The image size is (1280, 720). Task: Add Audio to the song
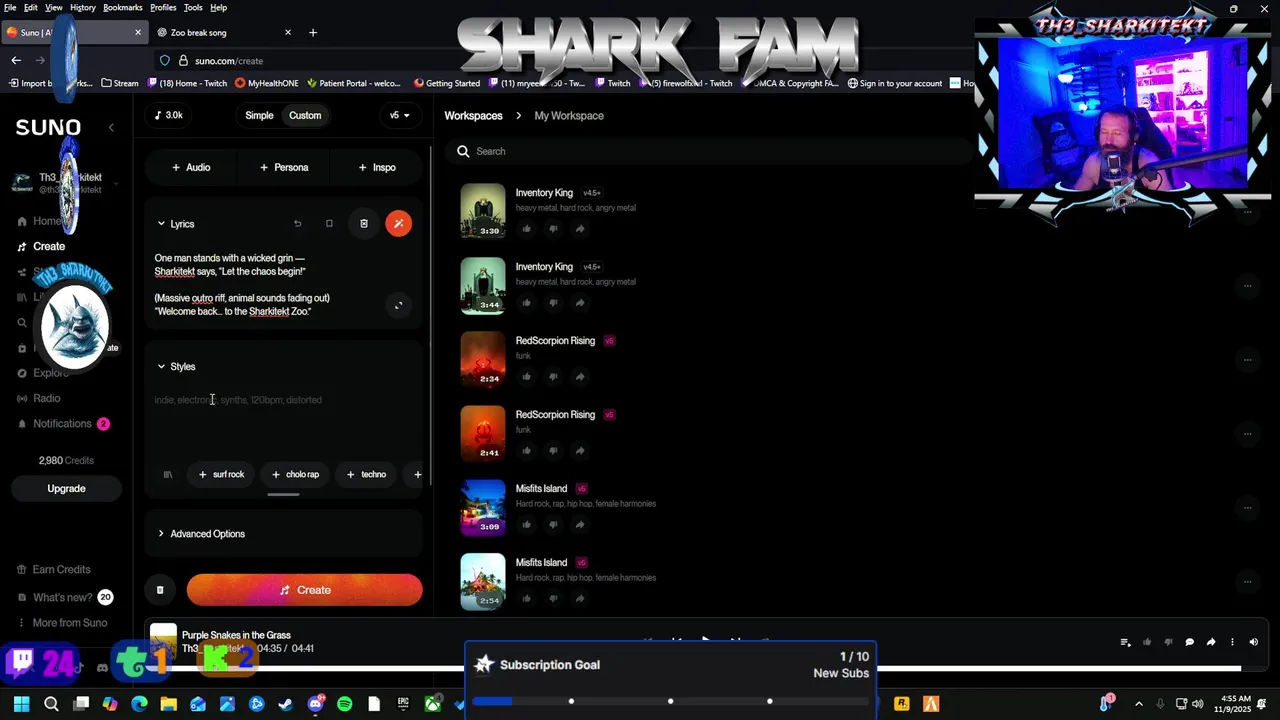tap(190, 167)
